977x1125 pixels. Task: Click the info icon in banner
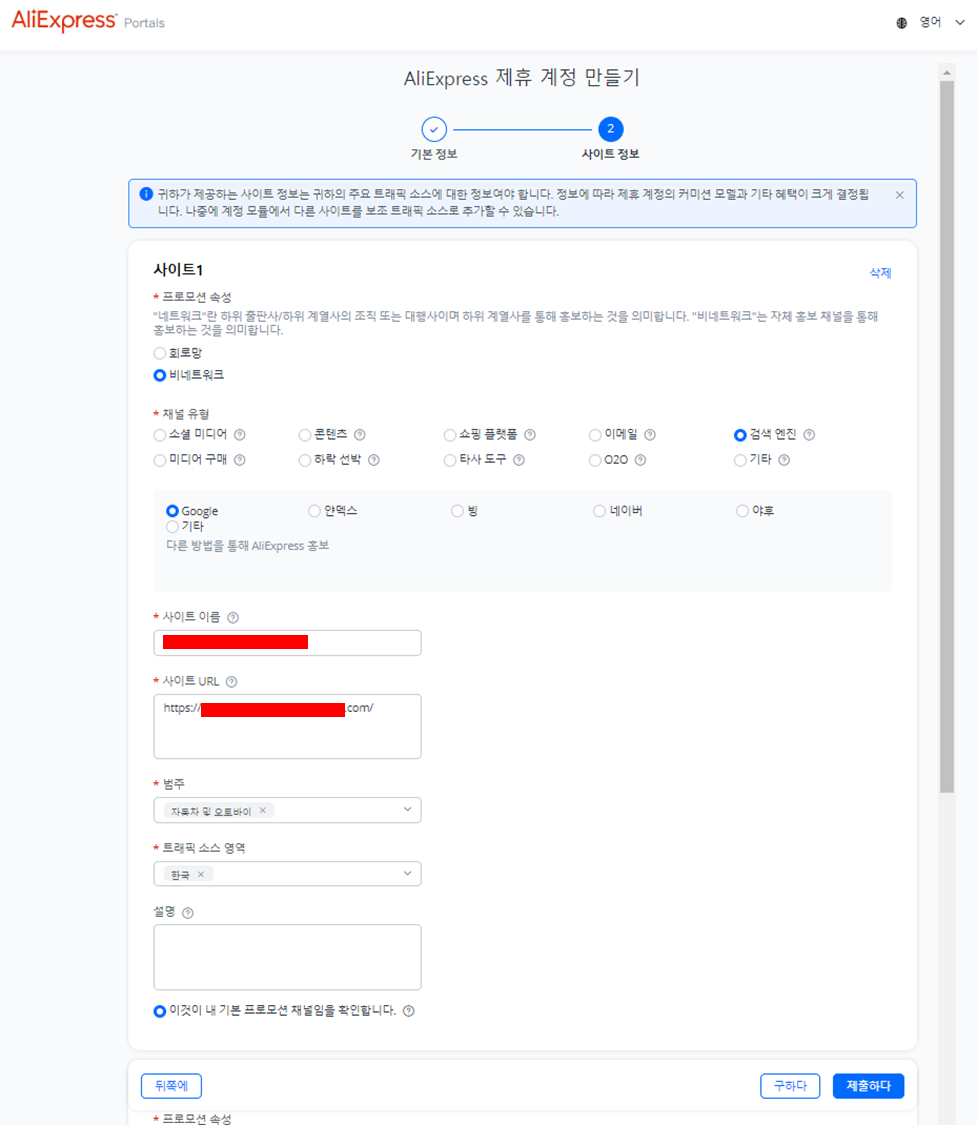(x=146, y=194)
